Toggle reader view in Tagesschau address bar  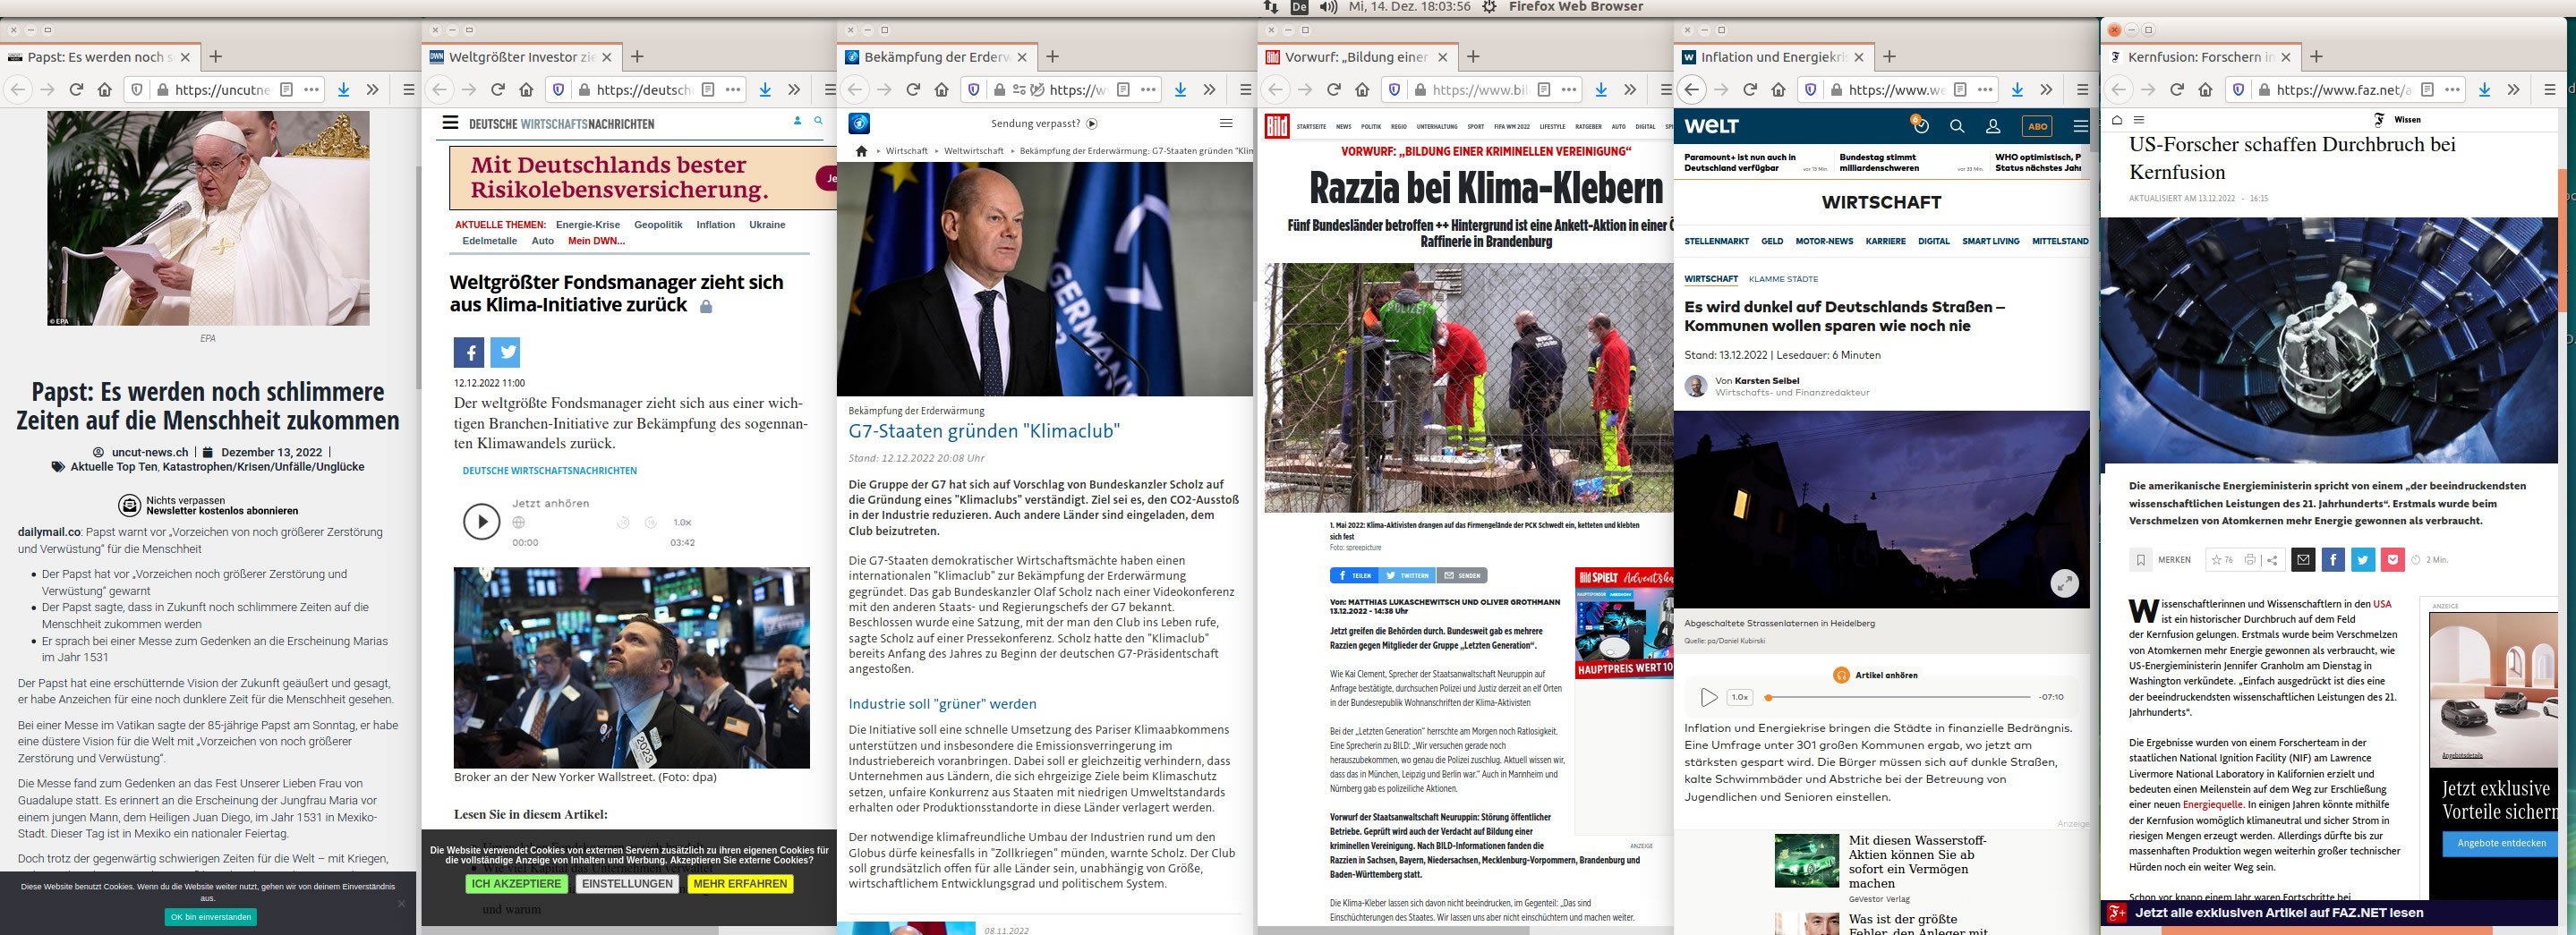coord(1123,90)
